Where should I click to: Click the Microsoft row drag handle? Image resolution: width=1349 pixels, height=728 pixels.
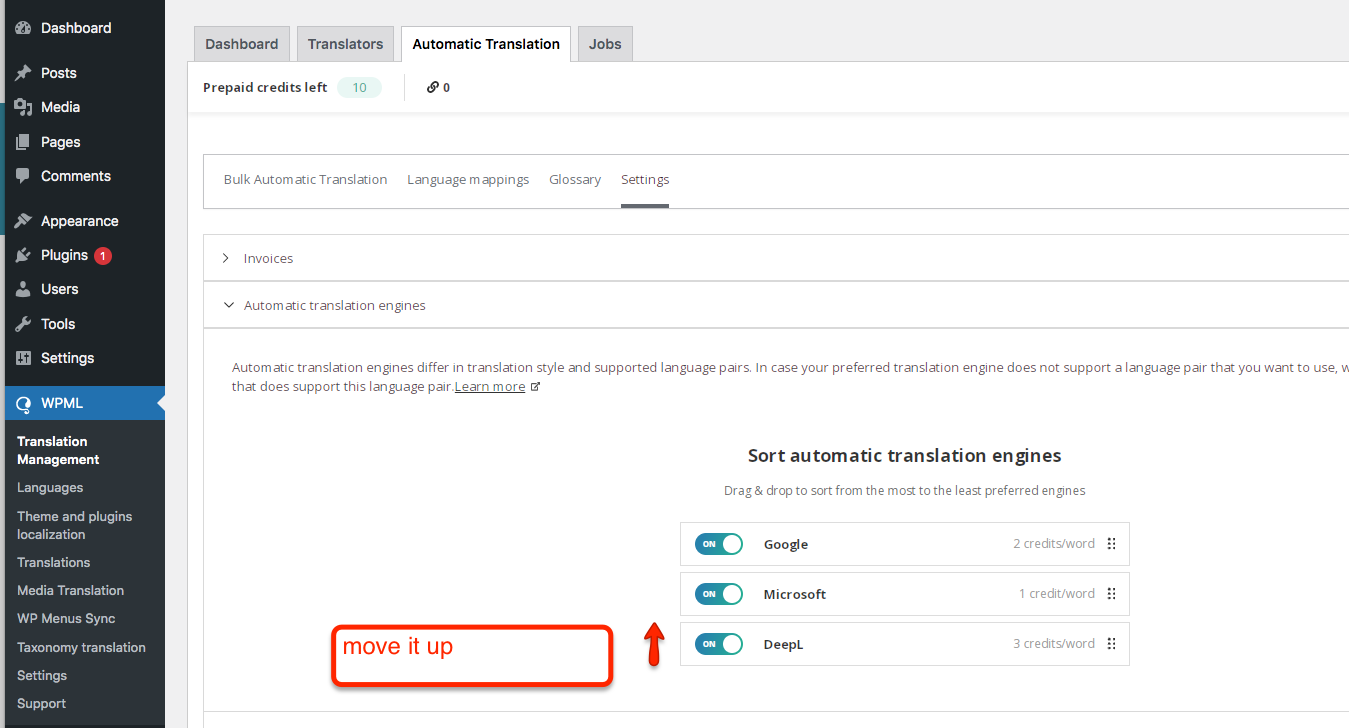click(1111, 594)
